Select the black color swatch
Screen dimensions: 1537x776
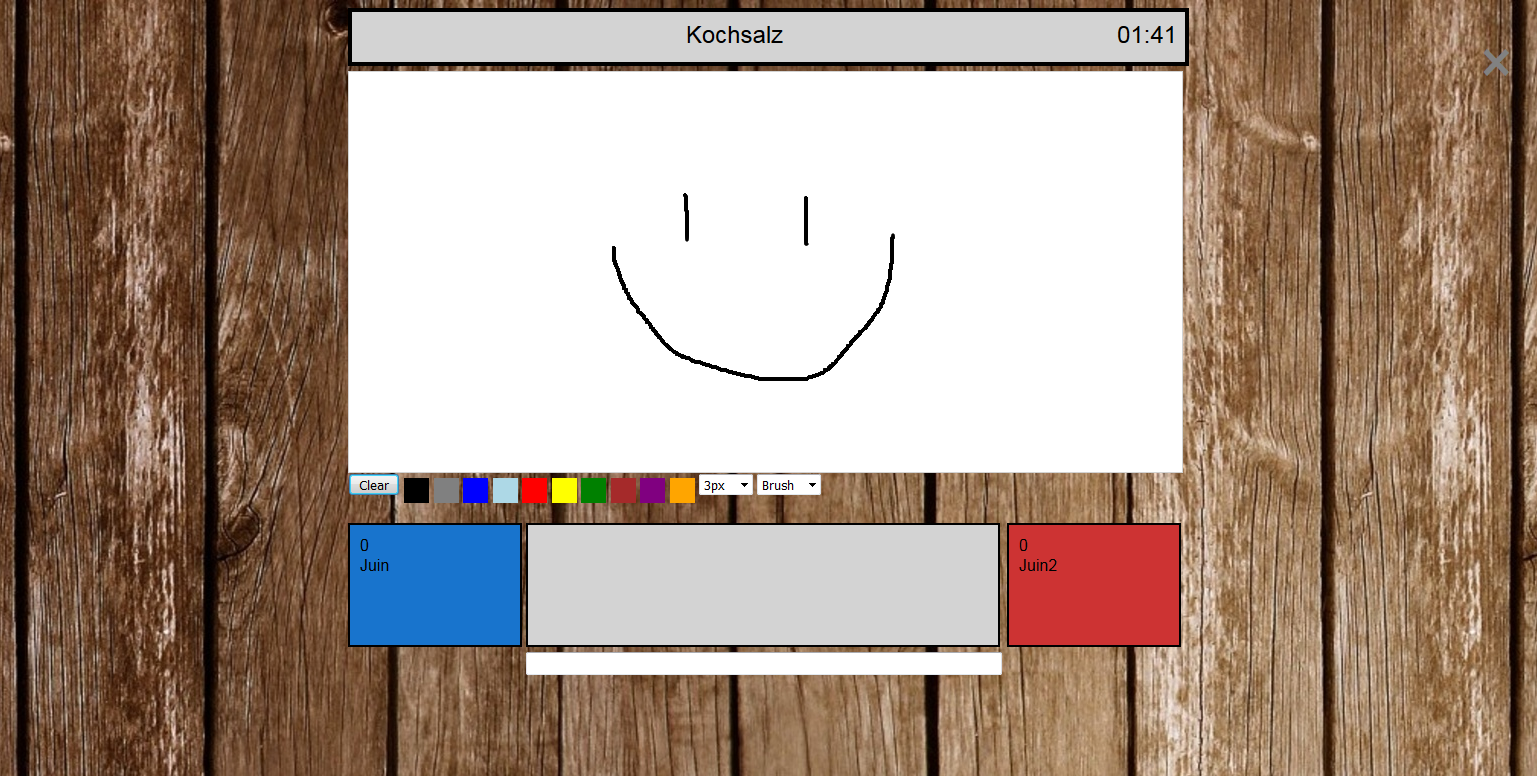click(416, 490)
